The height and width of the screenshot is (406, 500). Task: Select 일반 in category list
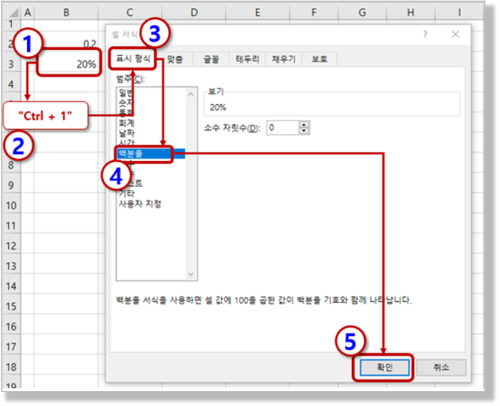tap(126, 93)
